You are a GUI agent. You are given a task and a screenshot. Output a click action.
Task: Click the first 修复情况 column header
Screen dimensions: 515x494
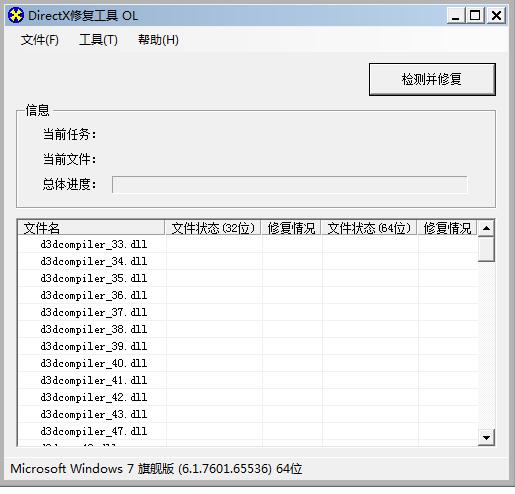pos(291,228)
